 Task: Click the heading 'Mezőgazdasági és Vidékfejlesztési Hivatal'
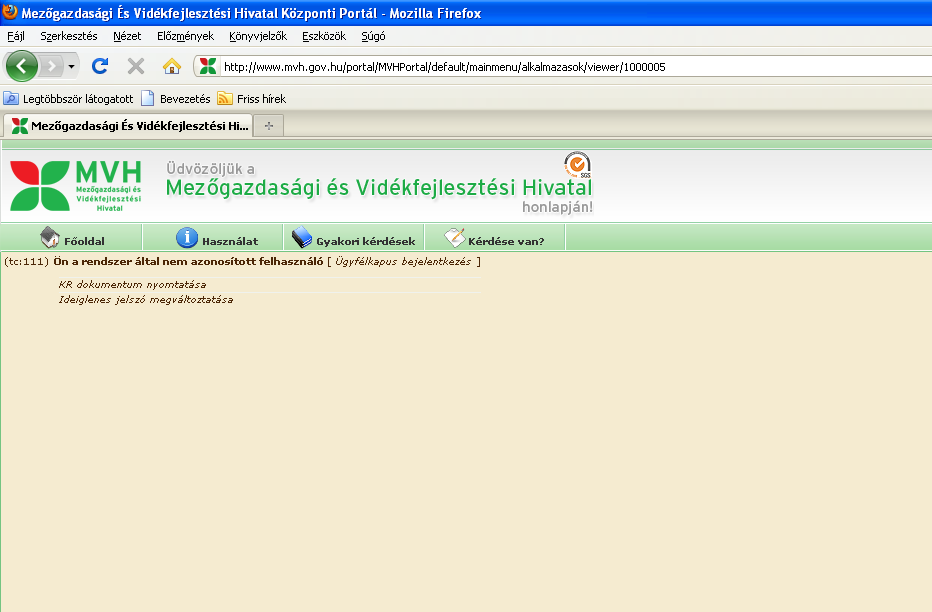pos(379,188)
